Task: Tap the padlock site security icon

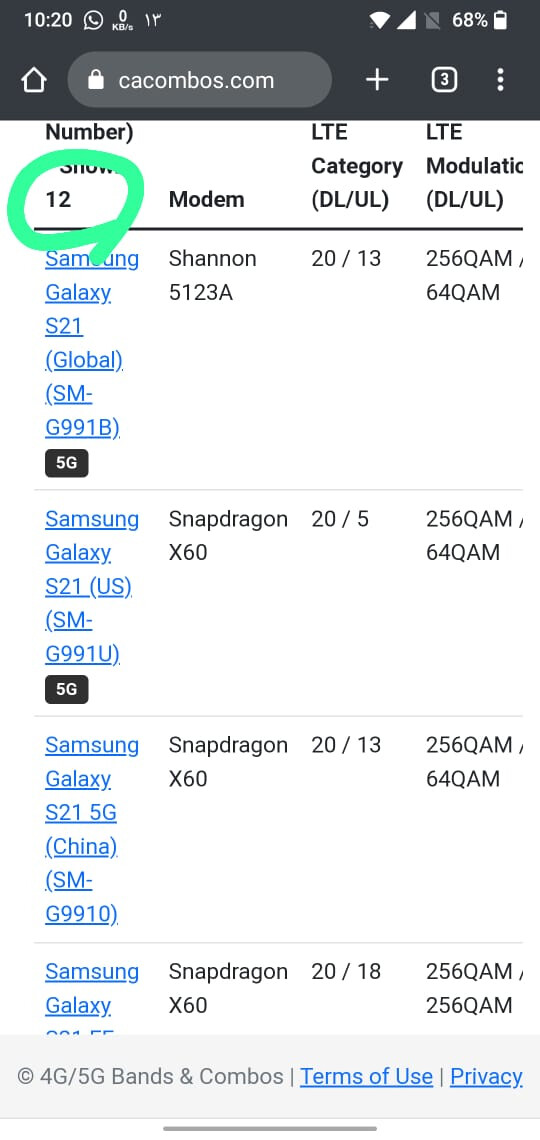Action: 96,80
